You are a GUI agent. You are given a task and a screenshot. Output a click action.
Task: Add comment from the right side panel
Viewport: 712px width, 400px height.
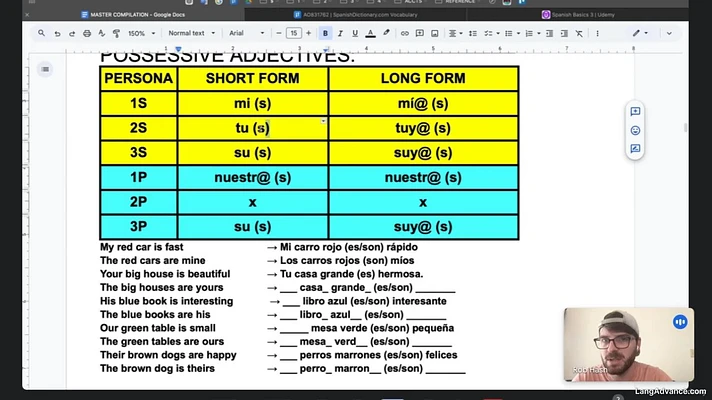(x=635, y=112)
